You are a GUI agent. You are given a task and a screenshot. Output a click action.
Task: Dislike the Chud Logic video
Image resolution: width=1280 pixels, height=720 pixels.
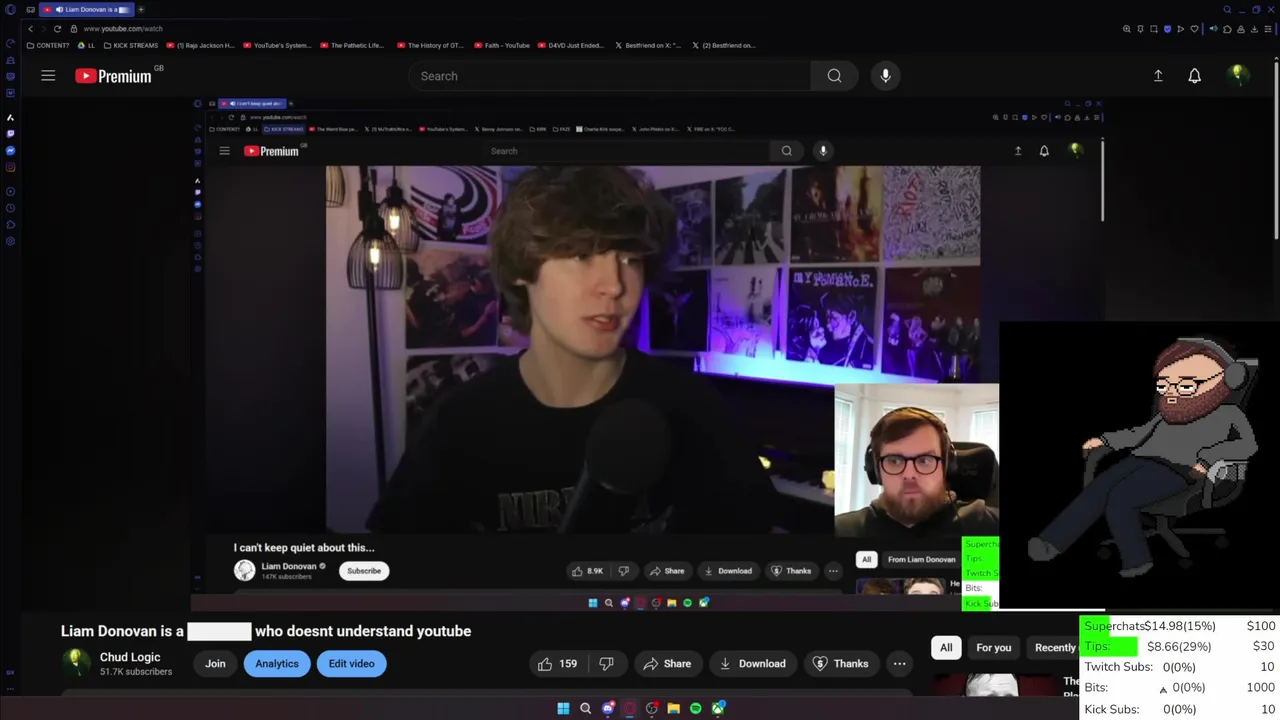(x=606, y=664)
